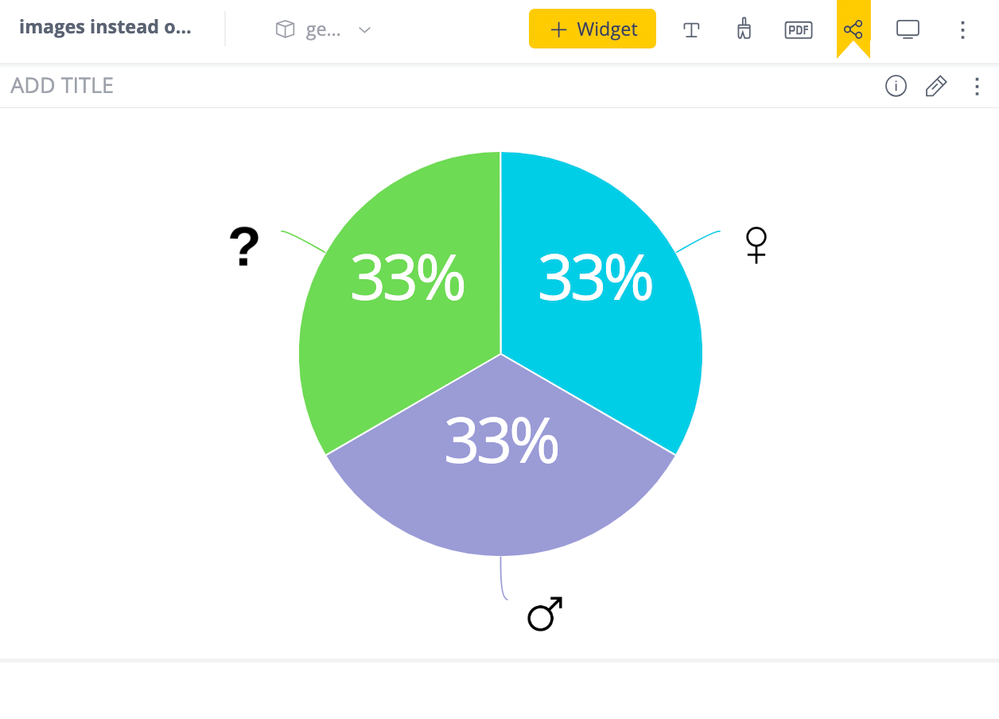Click the question mark pie label
Viewport: 999px width, 719px height.
click(x=244, y=246)
